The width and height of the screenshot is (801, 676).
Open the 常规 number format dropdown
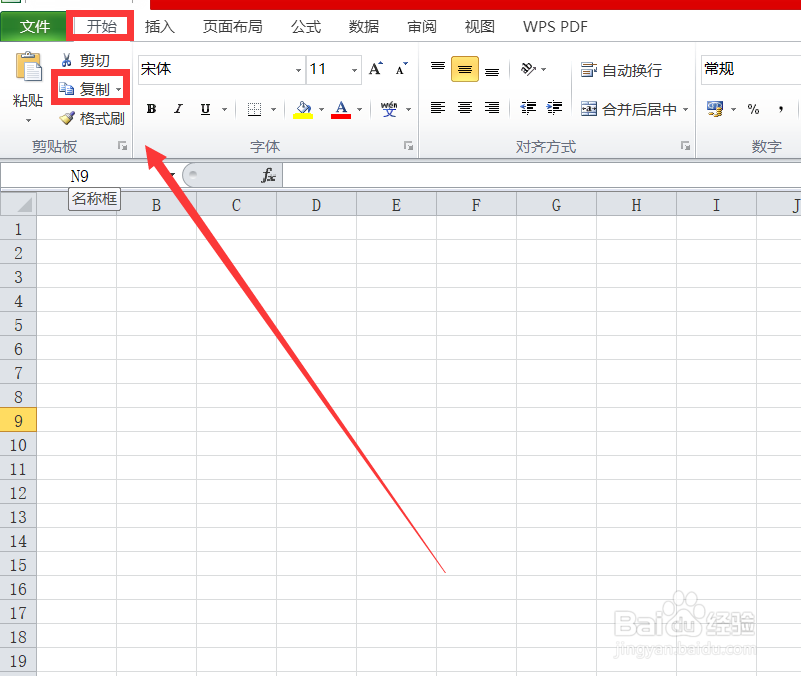pyautogui.click(x=750, y=69)
